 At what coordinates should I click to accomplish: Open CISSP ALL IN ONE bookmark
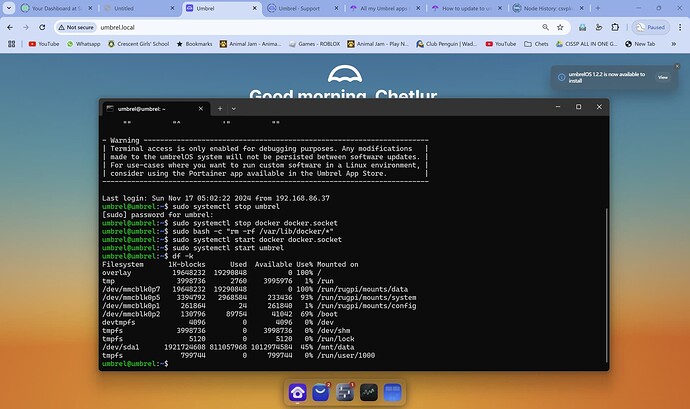[586, 44]
